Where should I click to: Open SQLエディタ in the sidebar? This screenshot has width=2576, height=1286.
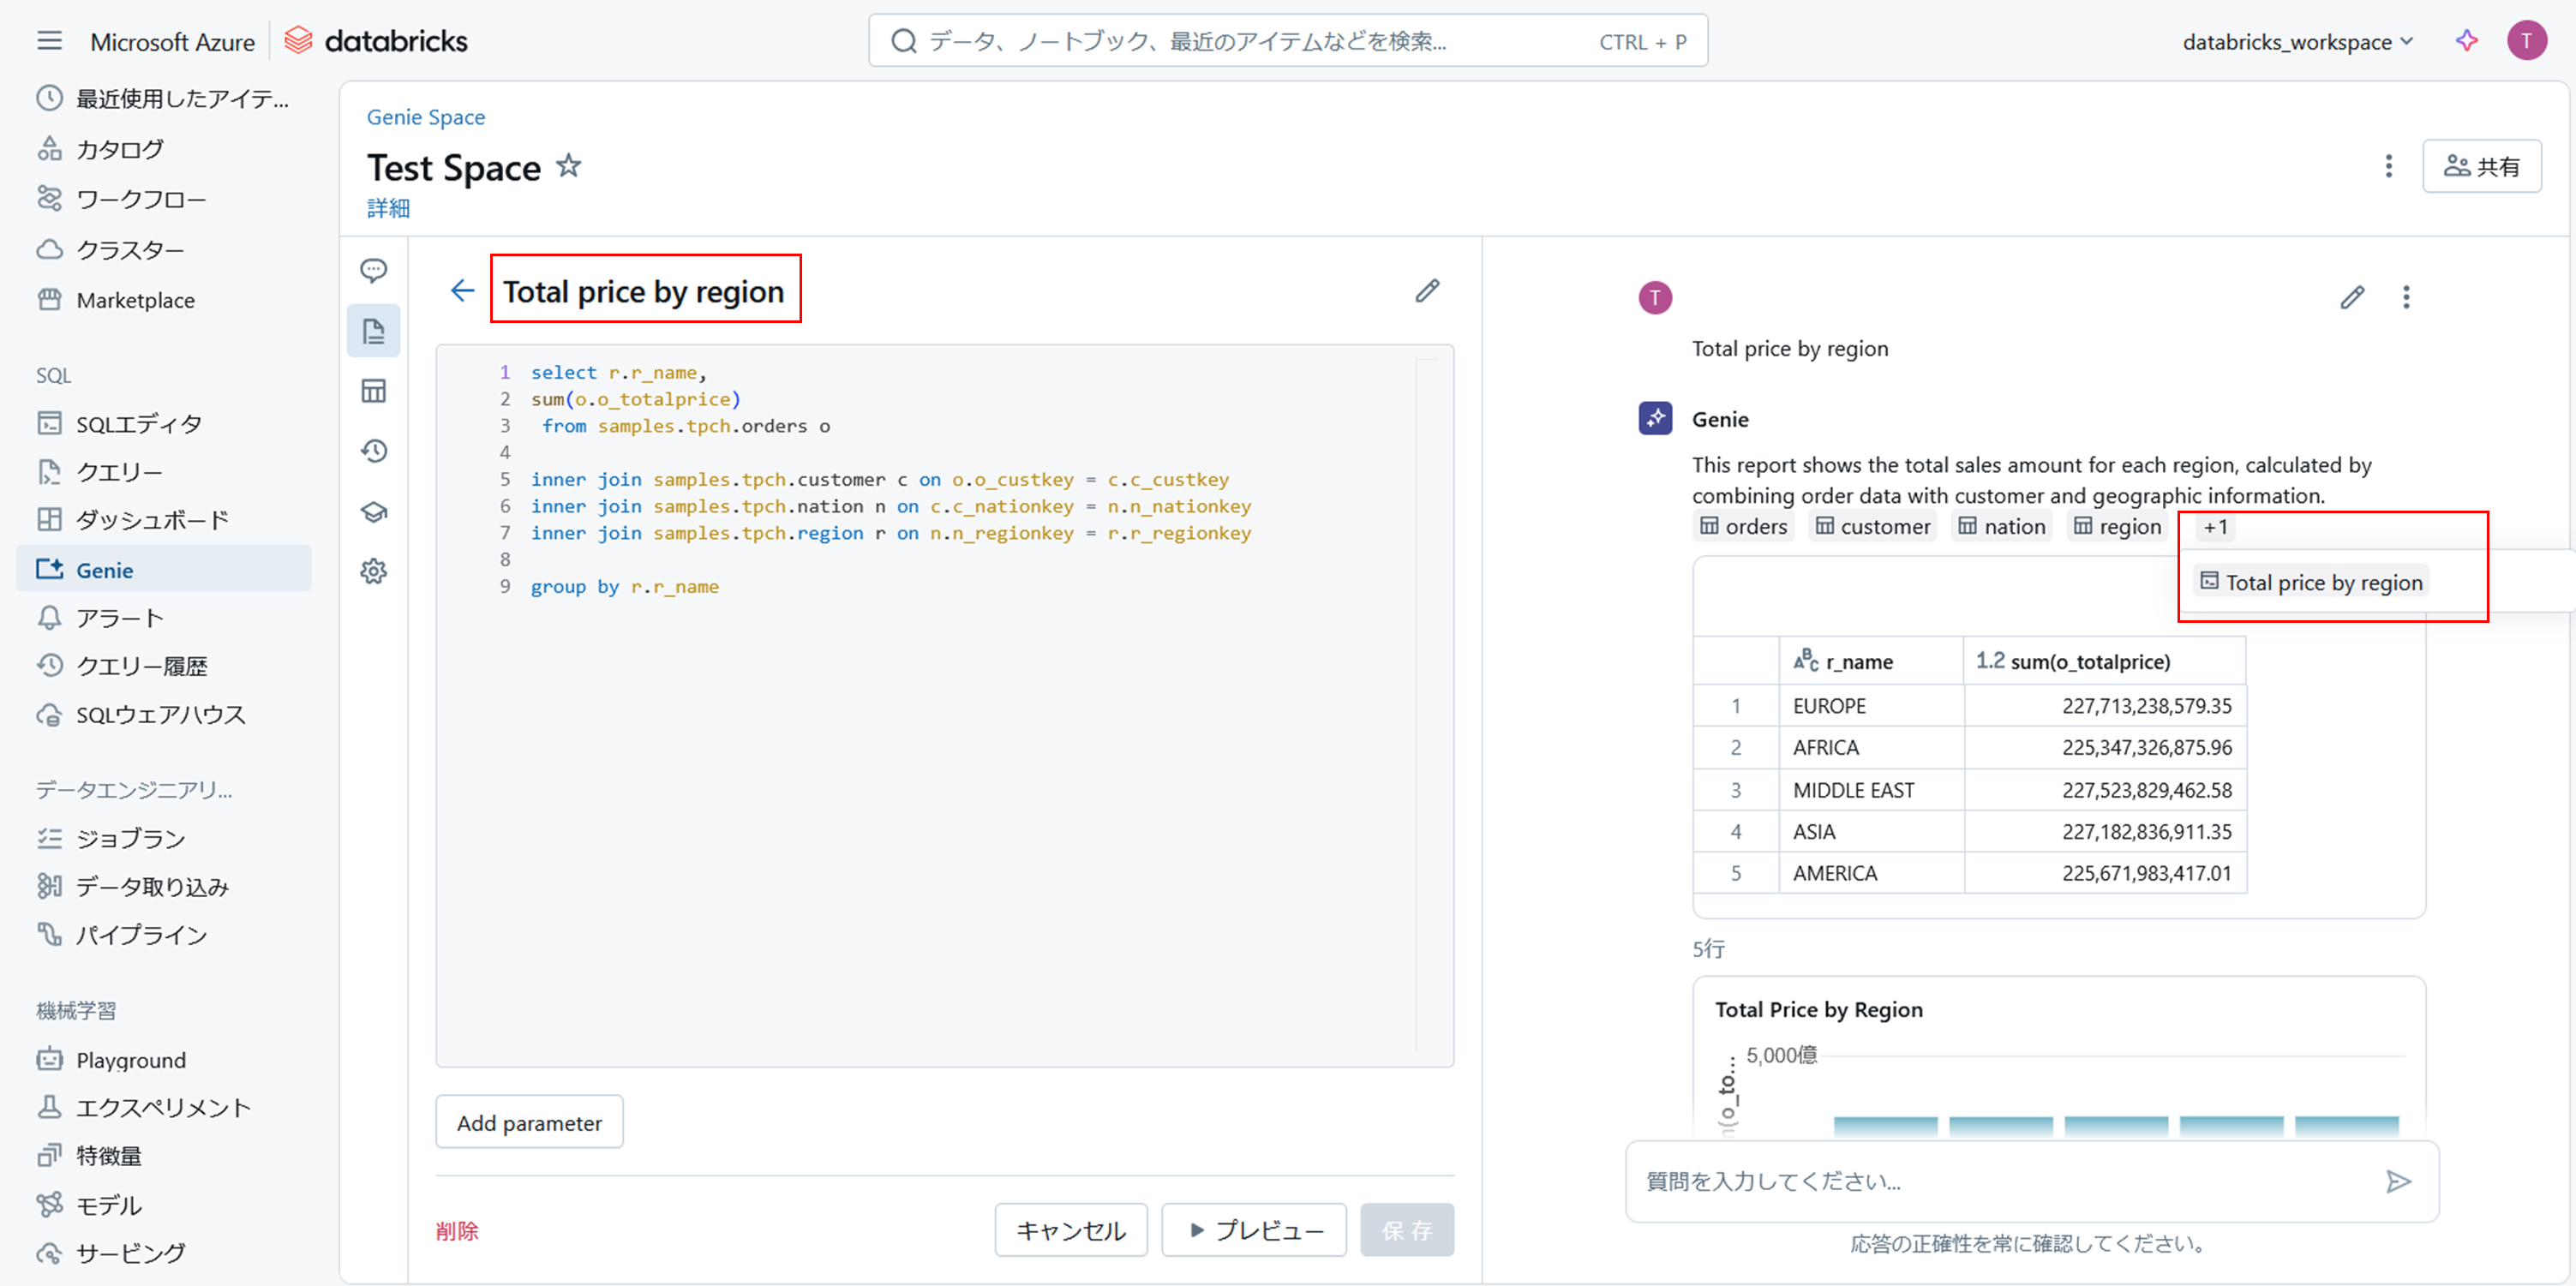139,424
